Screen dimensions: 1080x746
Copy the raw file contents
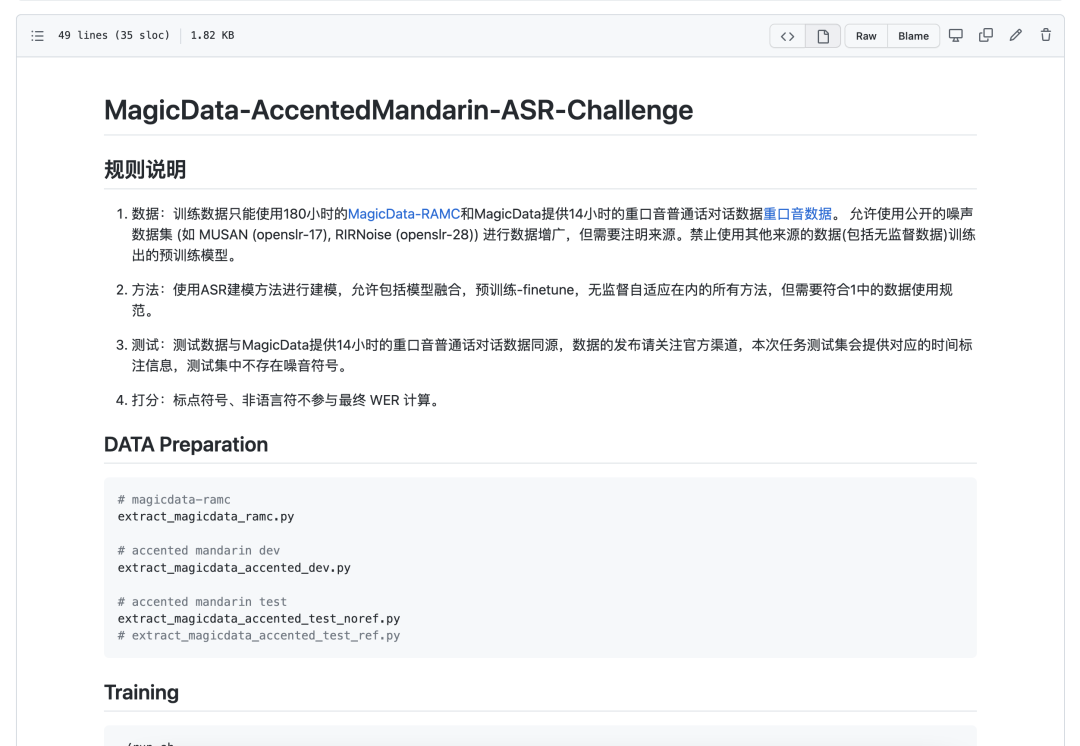[x=986, y=34]
